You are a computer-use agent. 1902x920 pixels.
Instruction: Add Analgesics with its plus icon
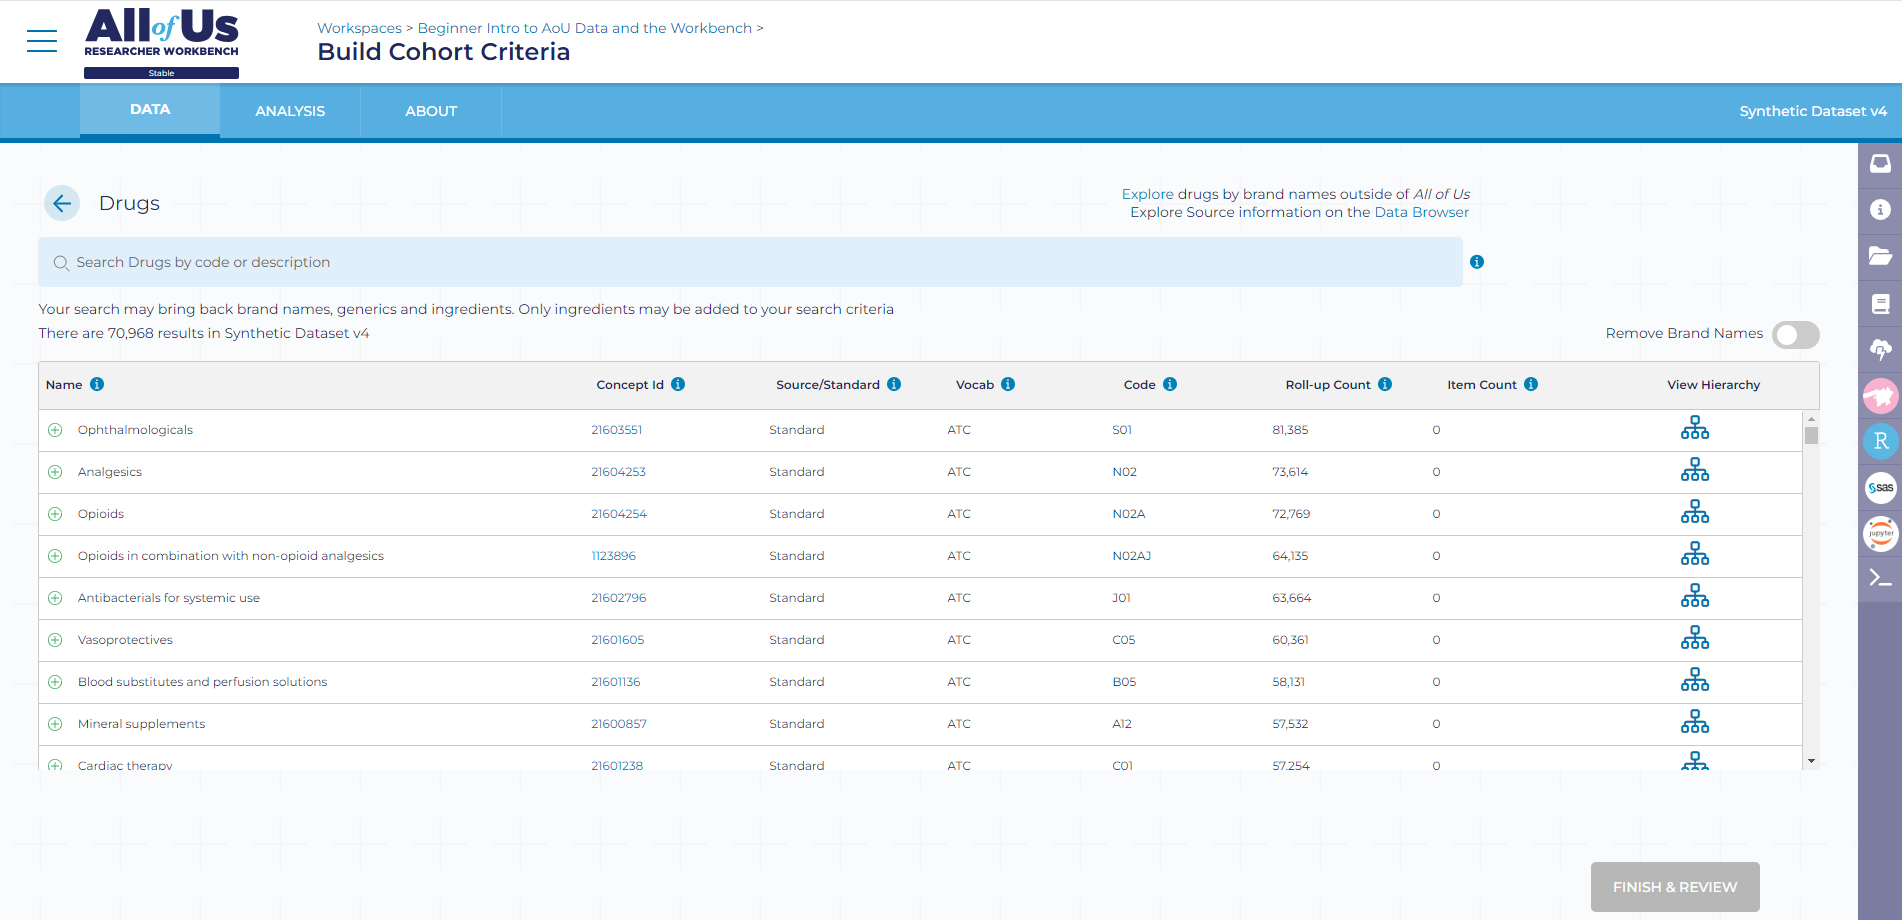tap(55, 472)
